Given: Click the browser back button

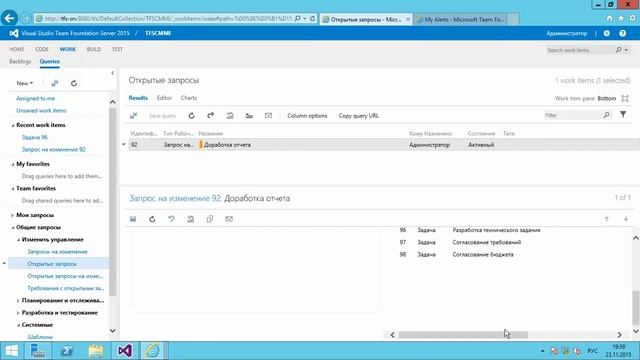Looking at the screenshot, I should coord(9,18).
